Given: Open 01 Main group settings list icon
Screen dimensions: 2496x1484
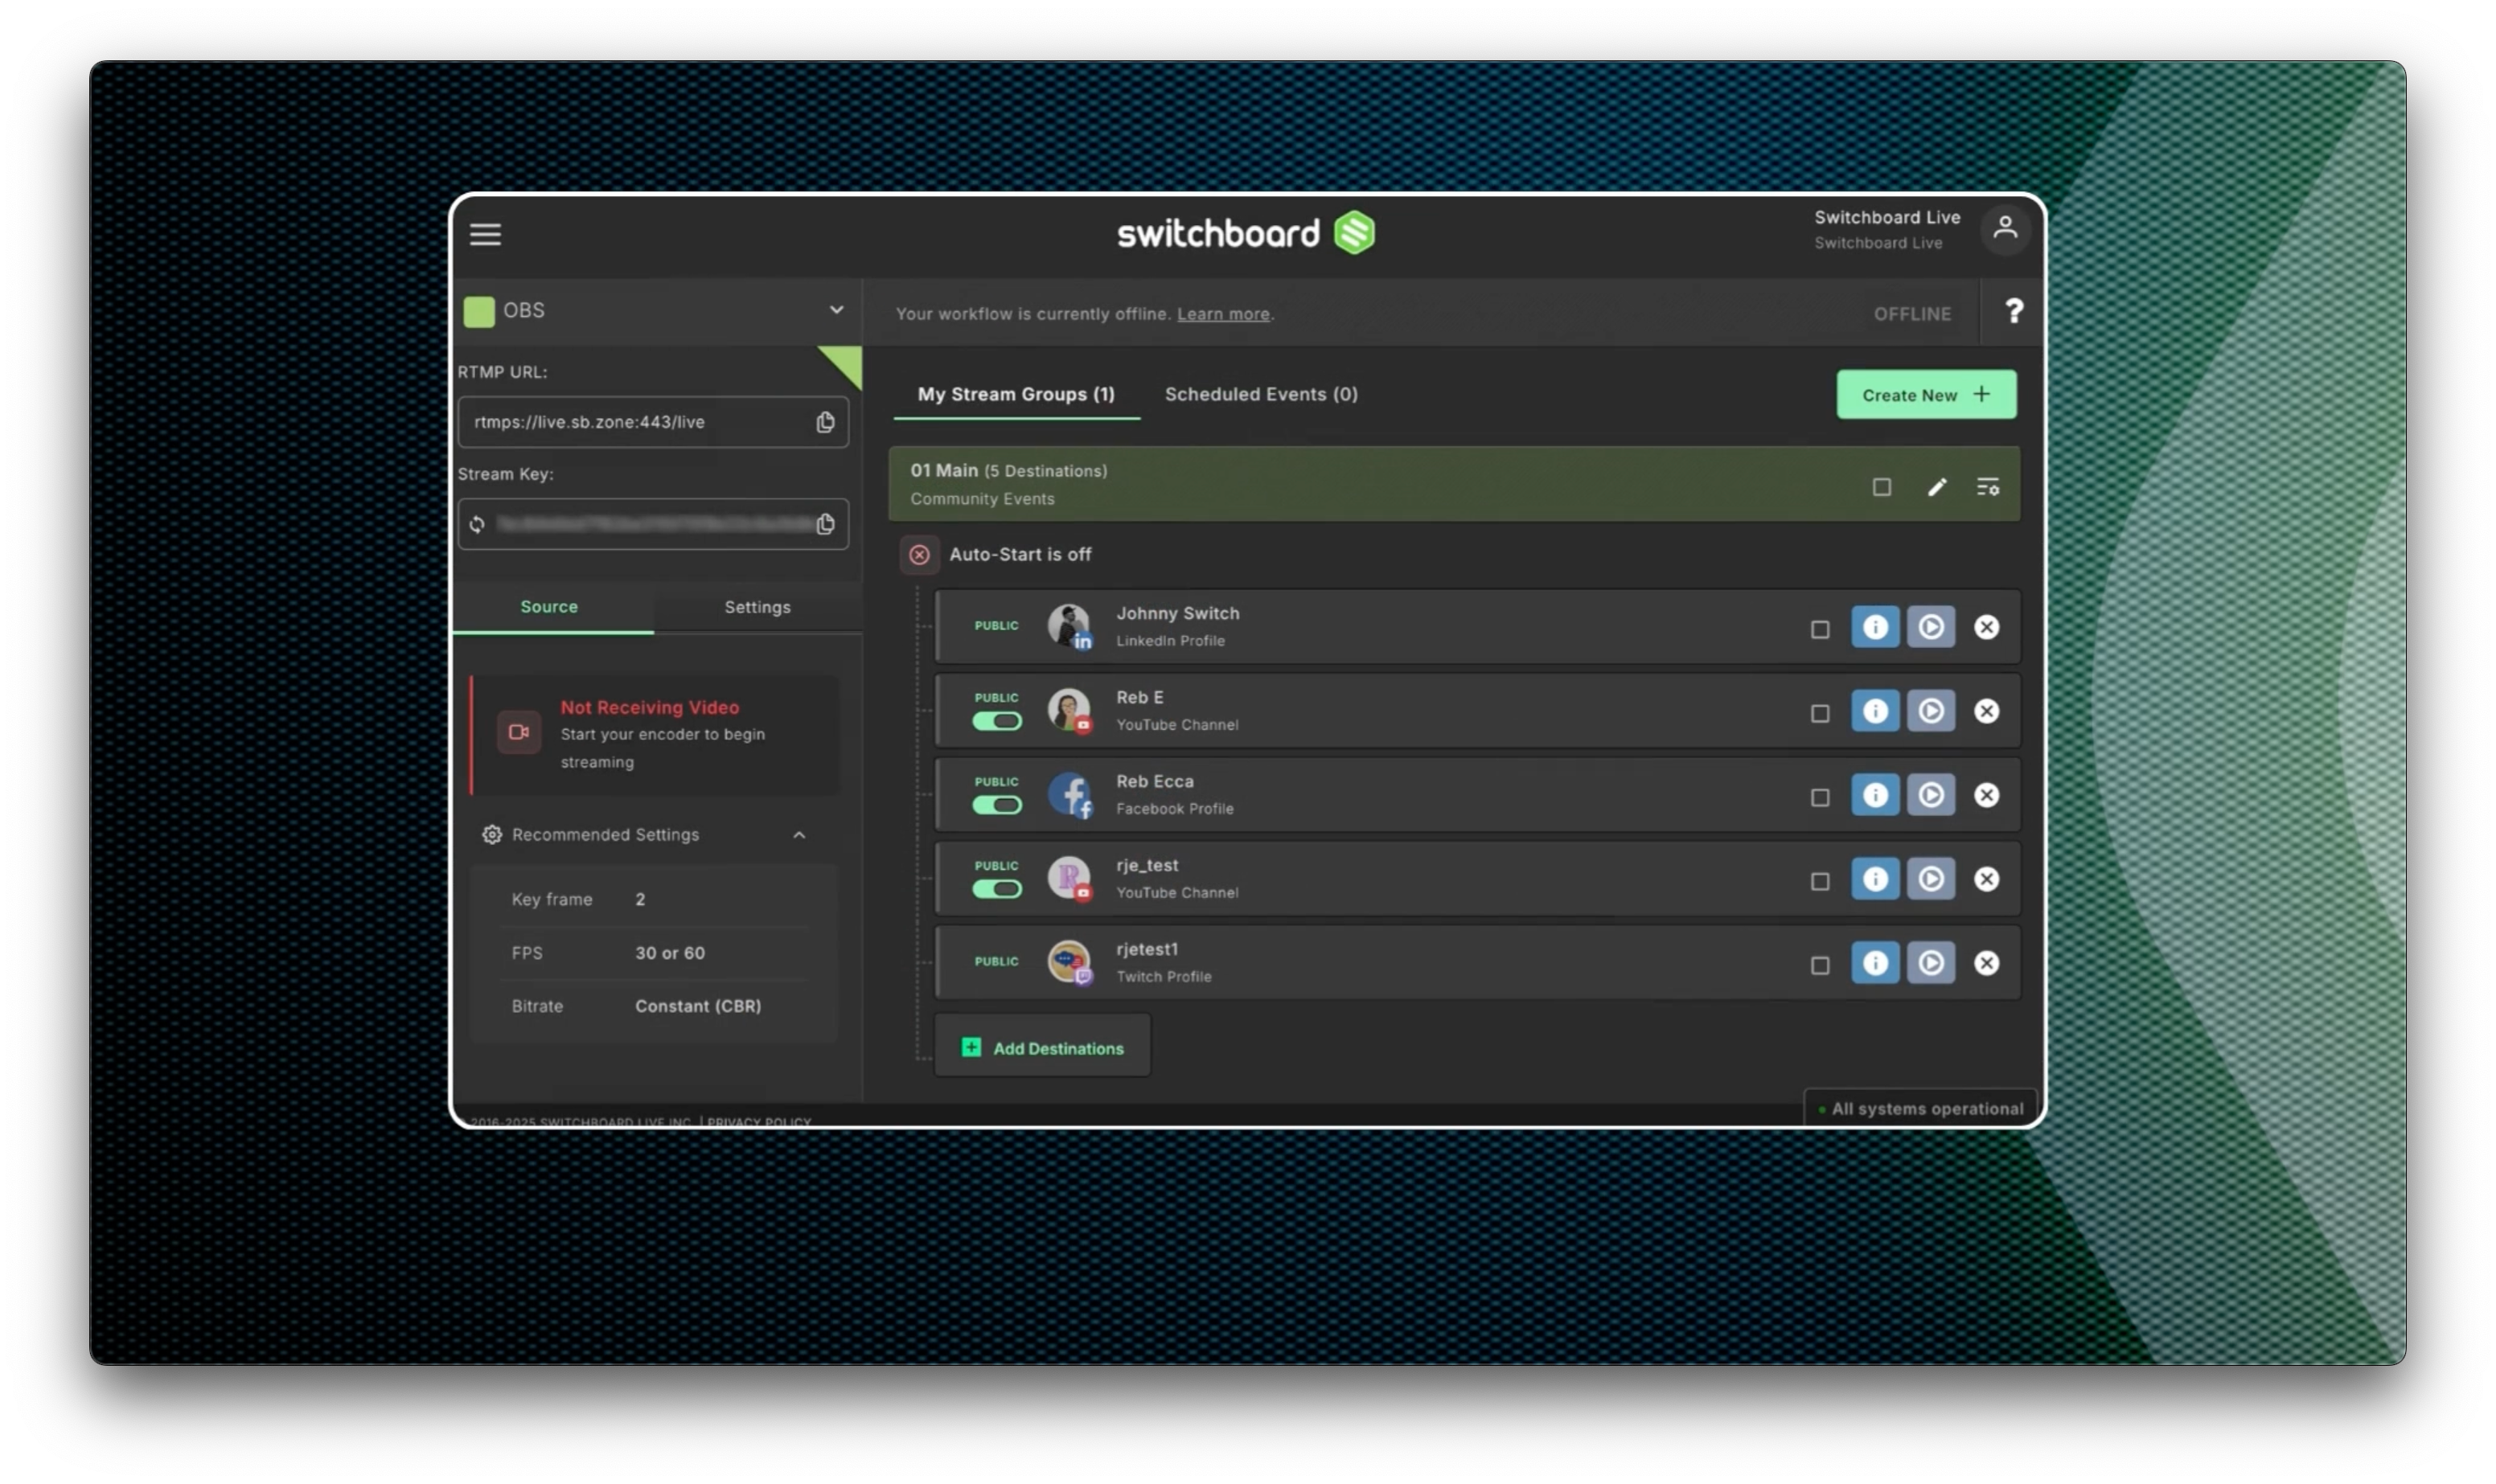Looking at the screenshot, I should [1987, 487].
